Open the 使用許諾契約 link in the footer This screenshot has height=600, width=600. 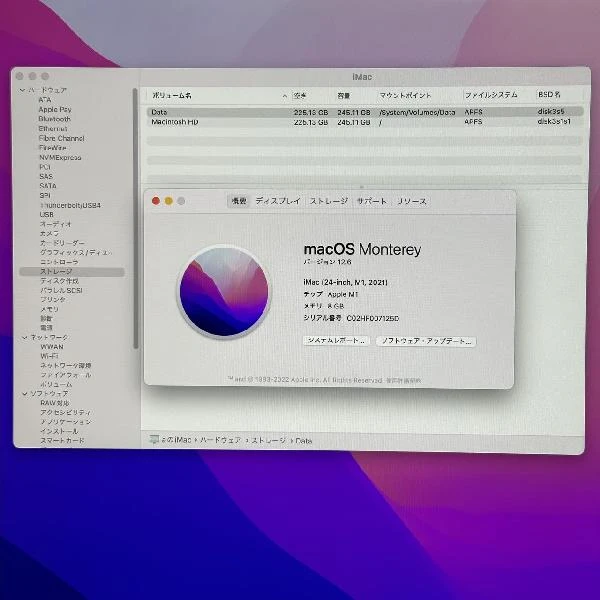(x=403, y=380)
